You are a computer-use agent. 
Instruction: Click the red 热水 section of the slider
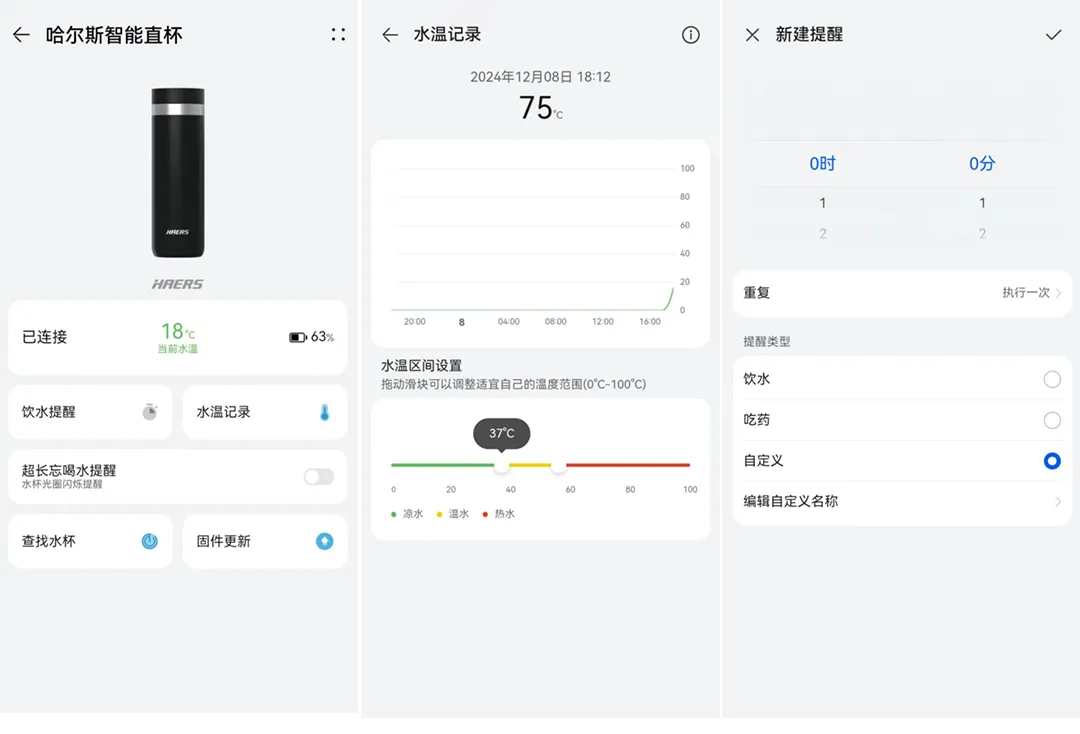[x=627, y=465]
